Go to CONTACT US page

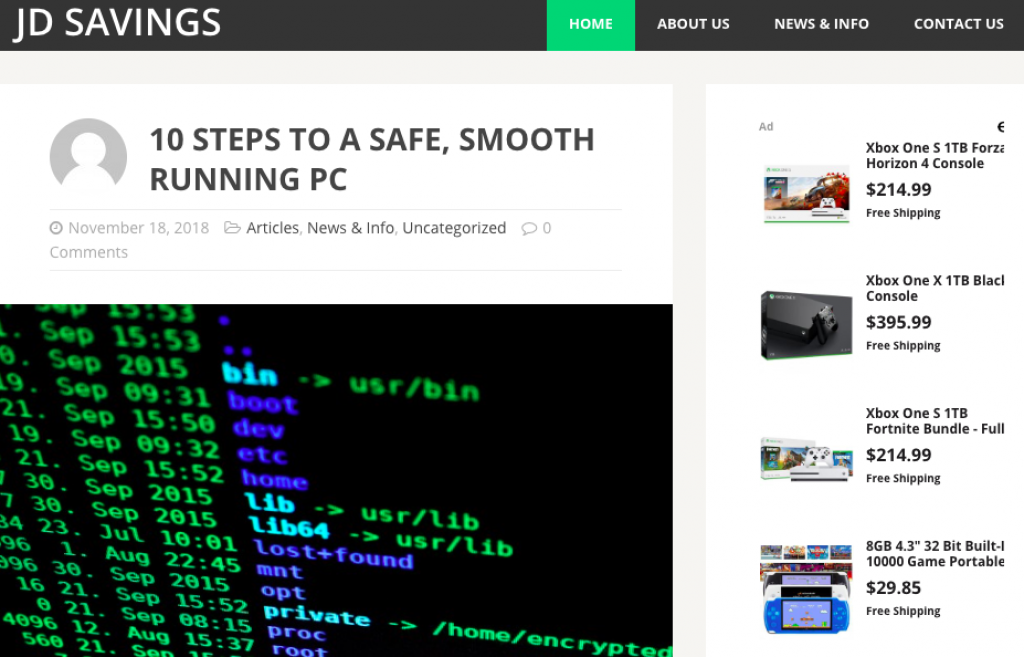click(x=958, y=25)
